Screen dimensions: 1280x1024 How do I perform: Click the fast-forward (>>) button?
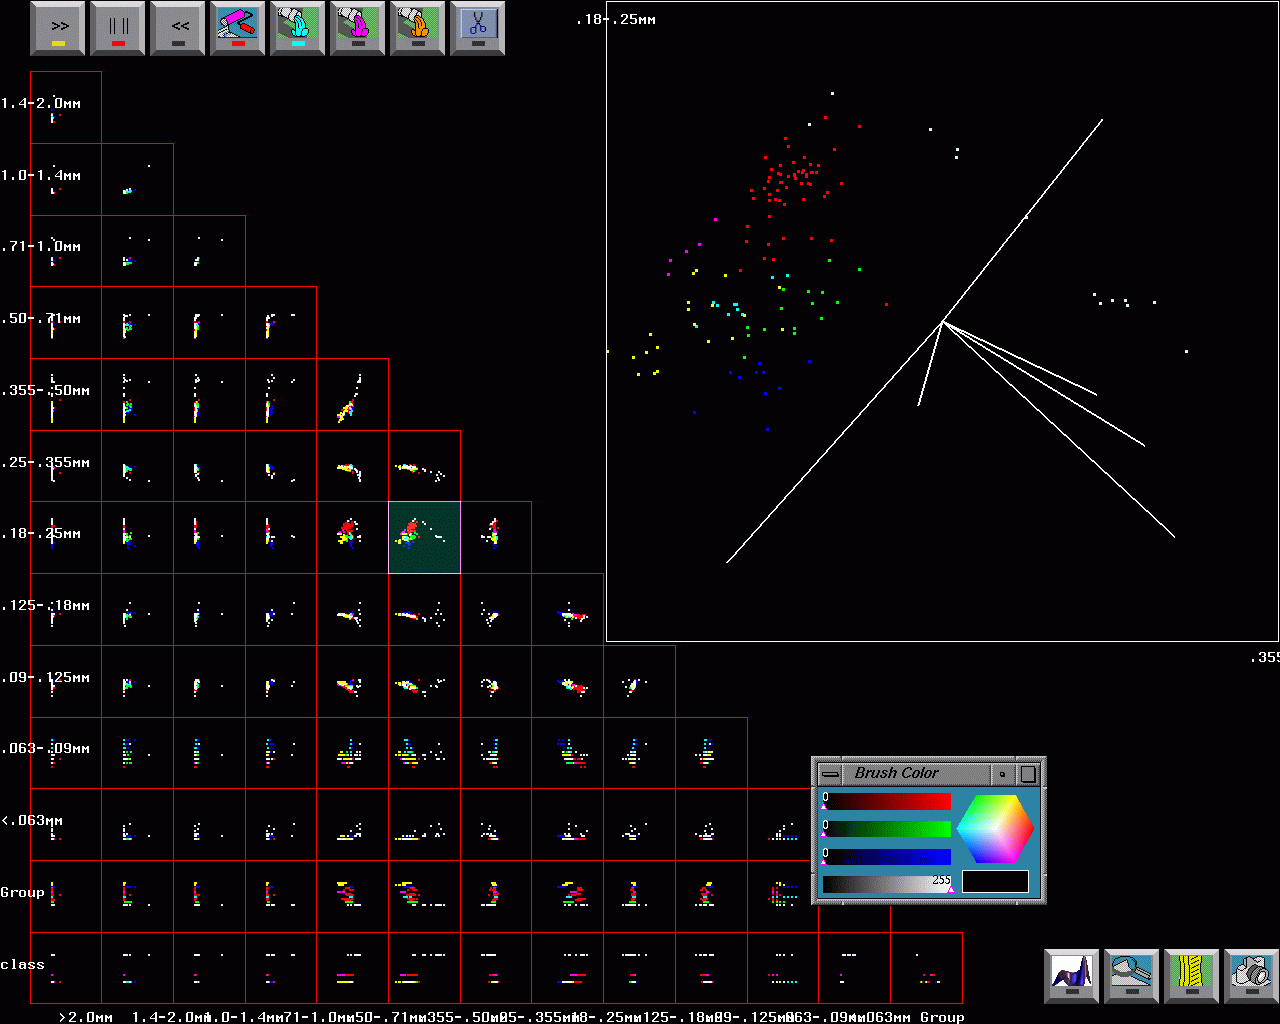coord(59,28)
